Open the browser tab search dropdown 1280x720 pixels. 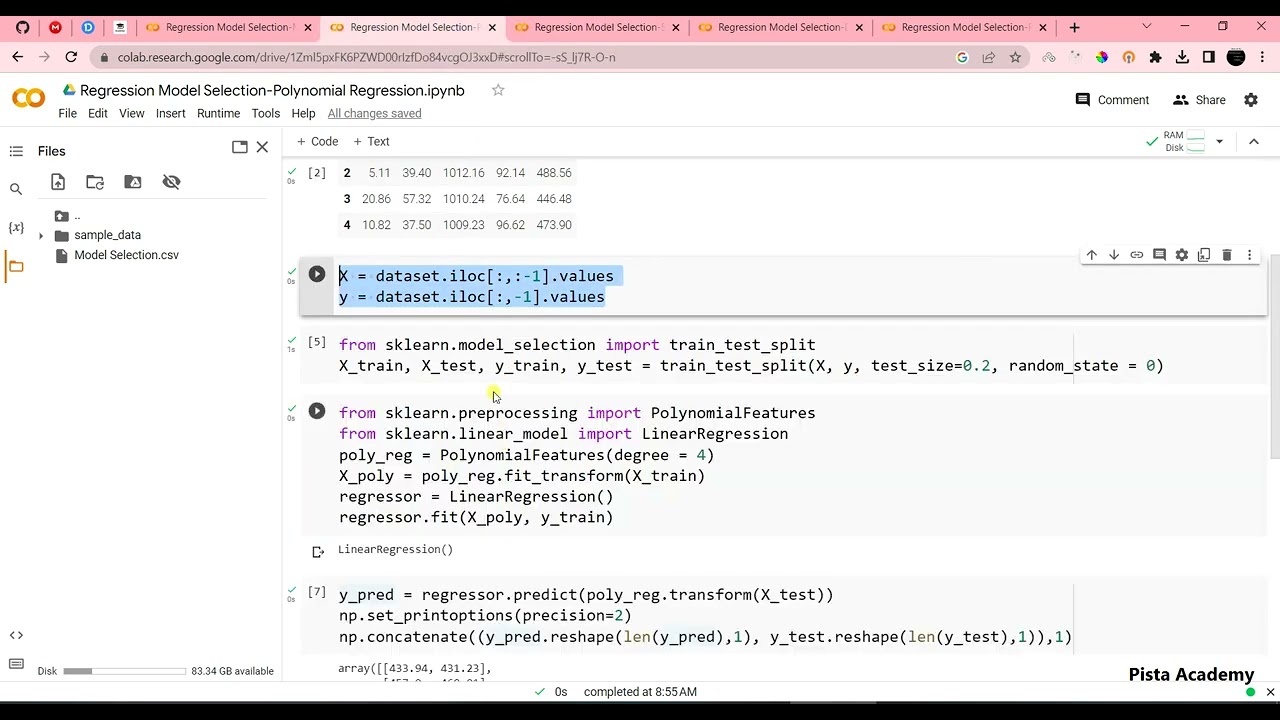tap(1146, 27)
